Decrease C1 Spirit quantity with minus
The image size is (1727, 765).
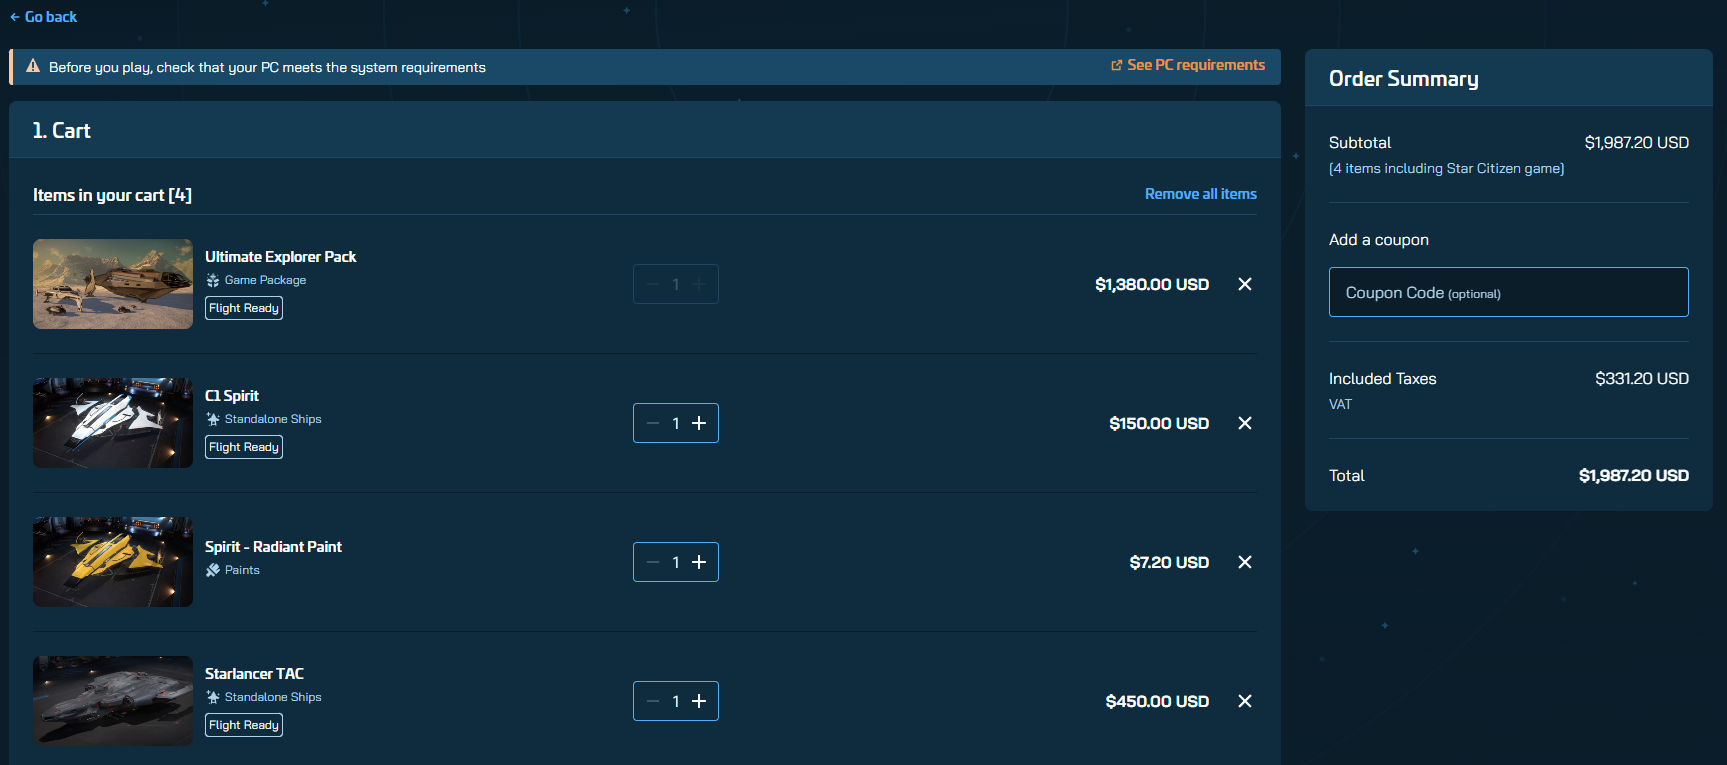coord(653,423)
